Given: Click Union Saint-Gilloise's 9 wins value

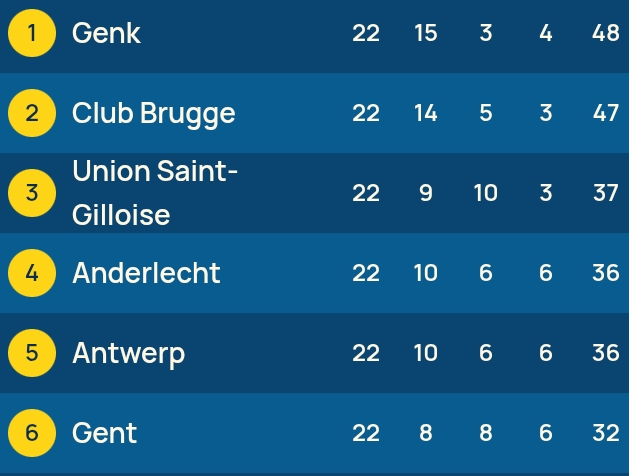Looking at the screenshot, I should (x=426, y=193).
